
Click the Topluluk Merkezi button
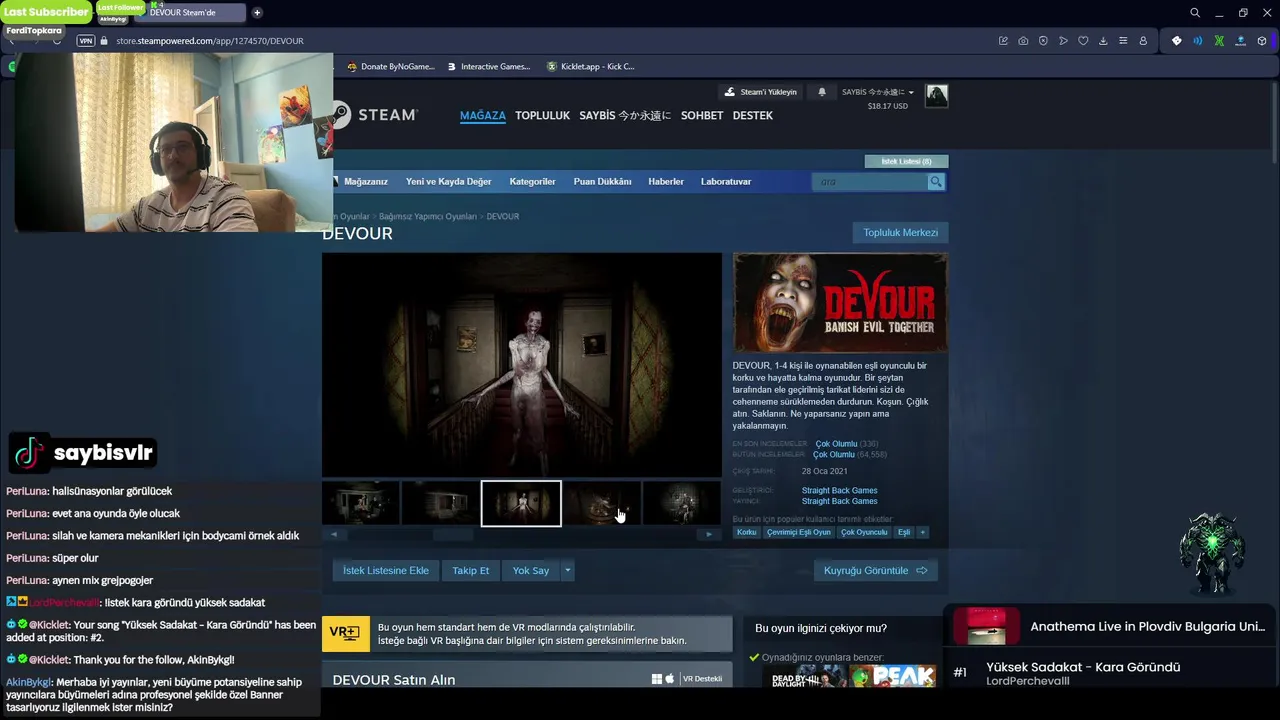coord(900,232)
